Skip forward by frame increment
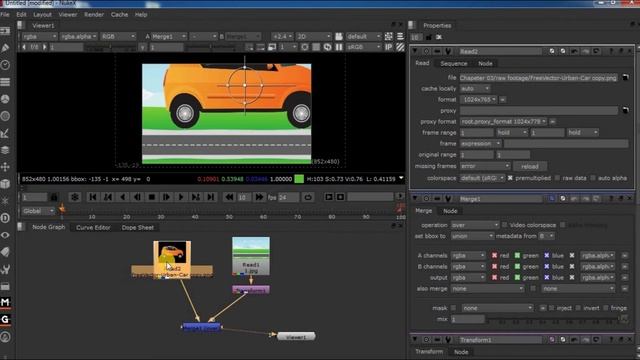 [259, 197]
